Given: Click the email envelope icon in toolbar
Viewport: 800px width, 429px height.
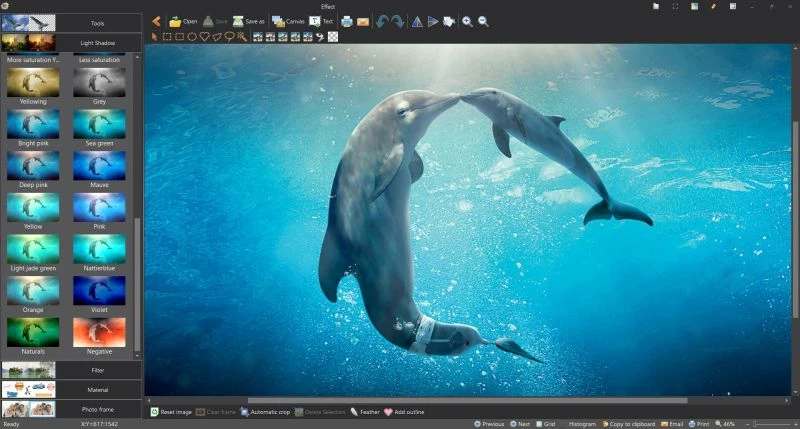Looking at the screenshot, I should (x=362, y=21).
